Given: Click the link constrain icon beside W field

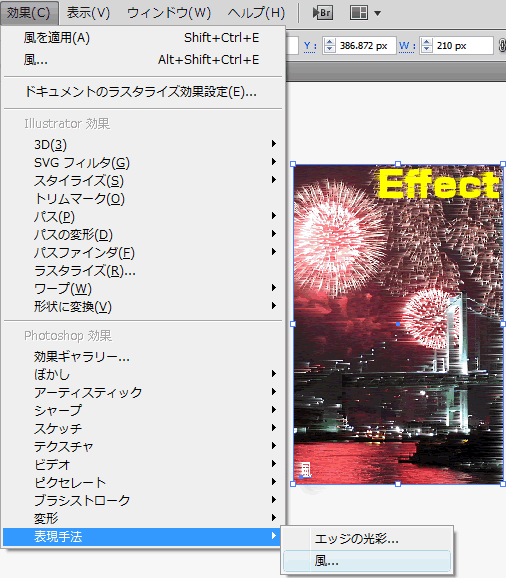Looking at the screenshot, I should (503, 45).
